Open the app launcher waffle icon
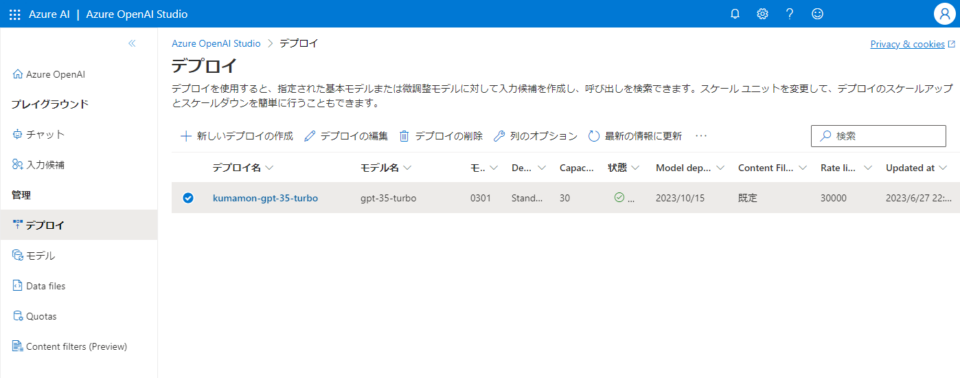Viewport: 960px width, 378px height. click(x=15, y=14)
